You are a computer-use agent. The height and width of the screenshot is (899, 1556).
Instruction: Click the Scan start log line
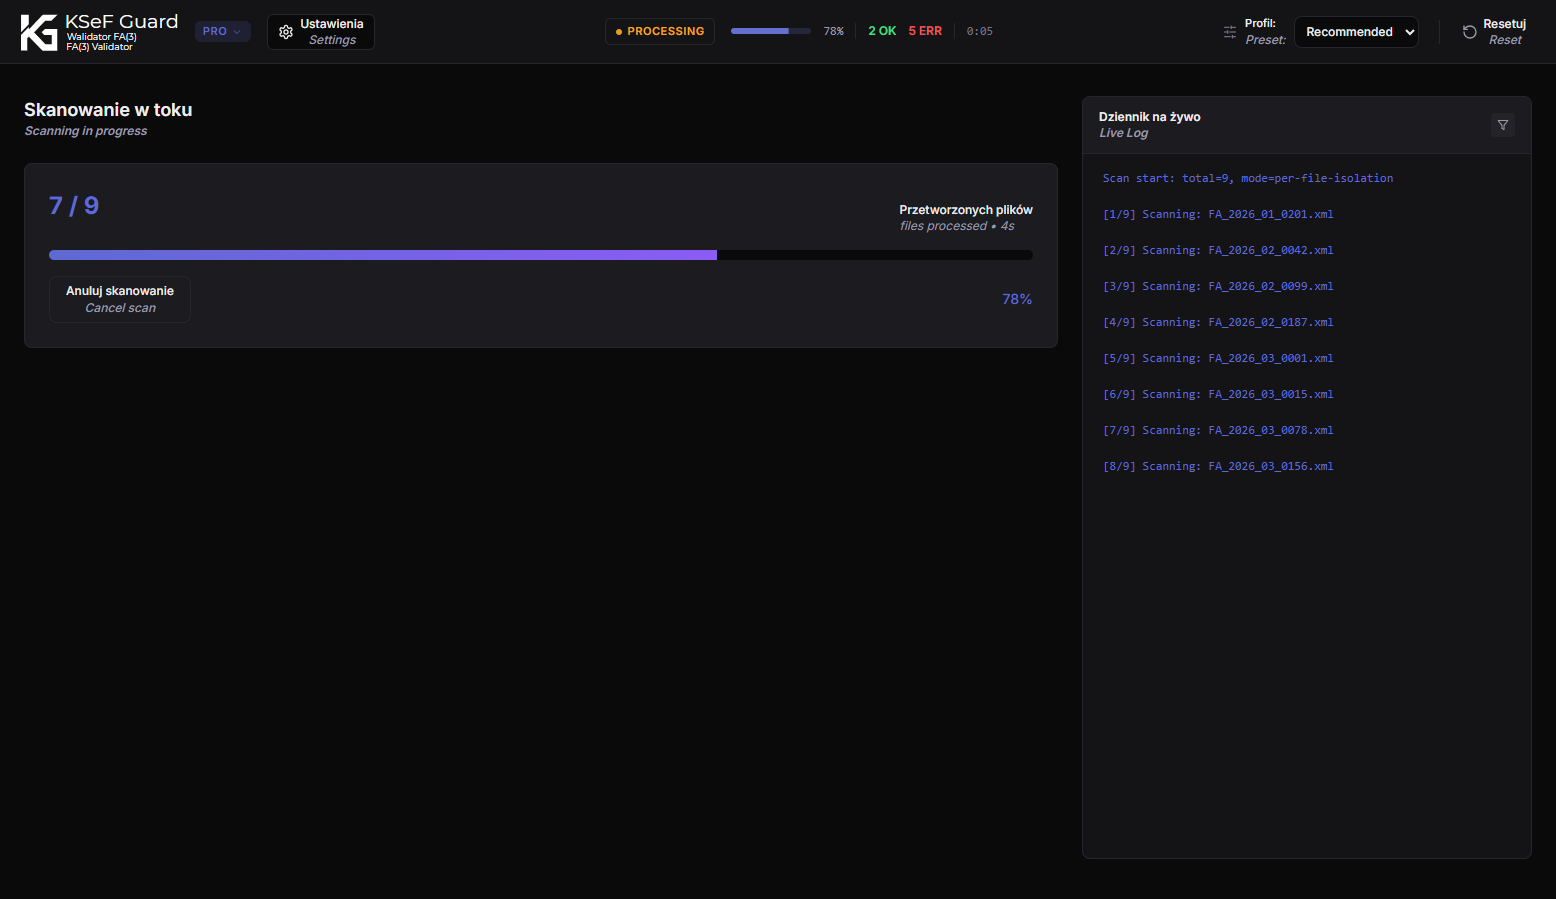pyautogui.click(x=1248, y=178)
